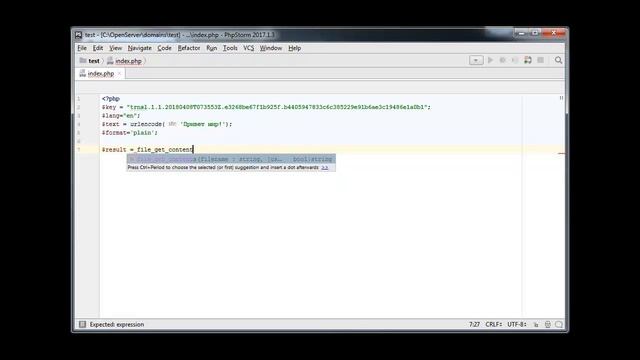Close the PhpStorm window
The height and width of the screenshot is (360, 640).
coord(553,33)
